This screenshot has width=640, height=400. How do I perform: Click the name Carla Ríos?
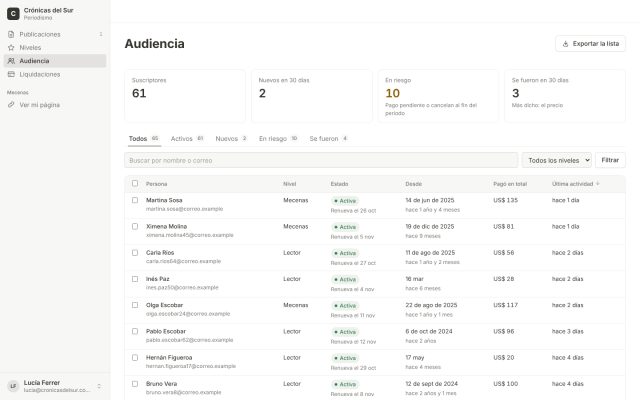(x=160, y=253)
